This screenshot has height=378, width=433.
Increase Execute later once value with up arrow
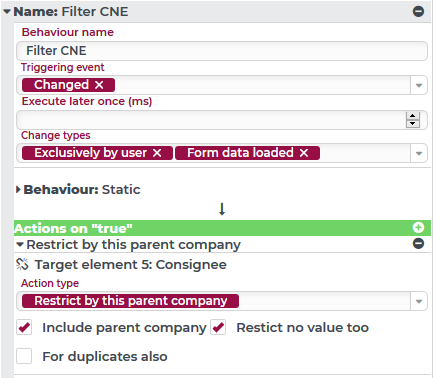[x=413, y=116]
